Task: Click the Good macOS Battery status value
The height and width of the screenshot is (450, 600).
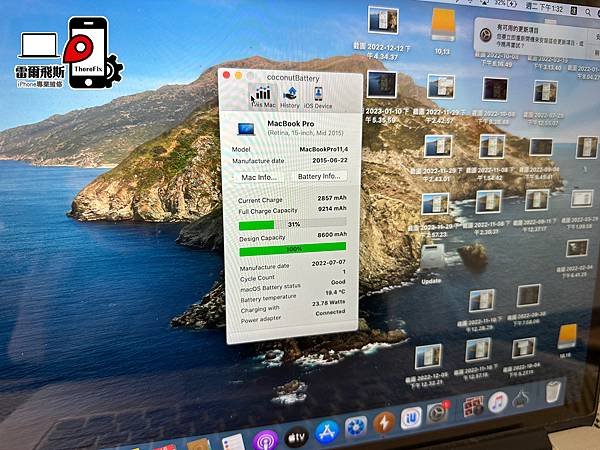Action: point(338,282)
